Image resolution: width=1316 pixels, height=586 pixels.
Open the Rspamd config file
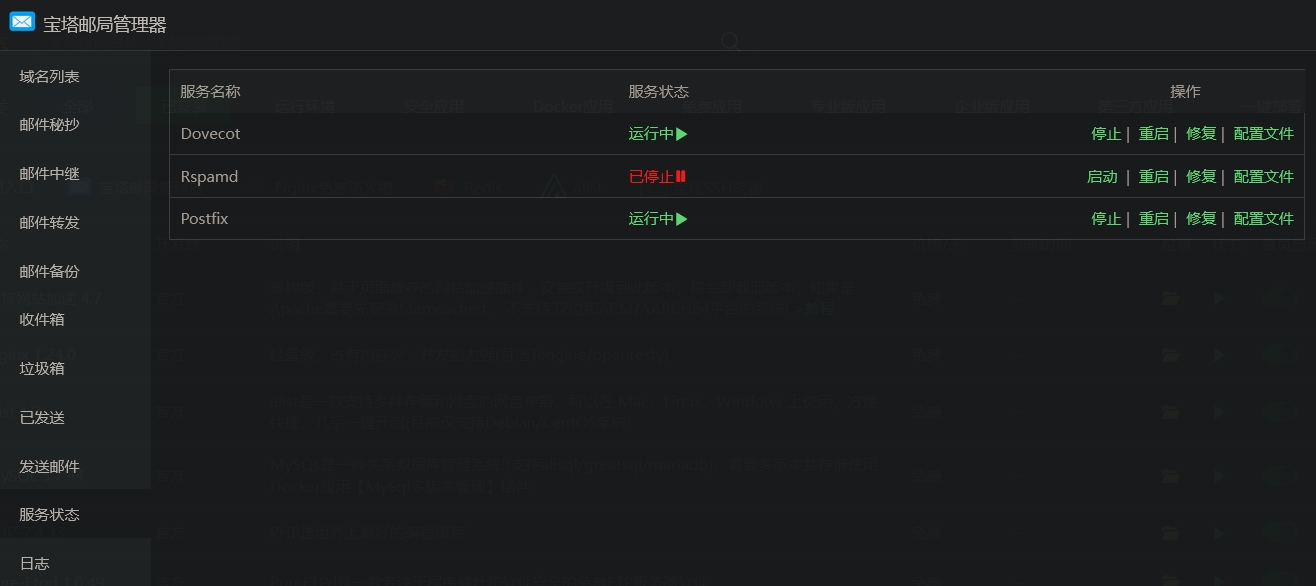point(1264,177)
